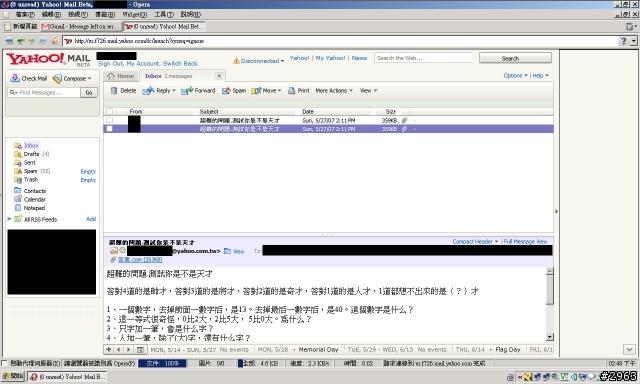The height and width of the screenshot is (384, 640).
Task: Open the Compact Header dropdown
Action: (475, 242)
